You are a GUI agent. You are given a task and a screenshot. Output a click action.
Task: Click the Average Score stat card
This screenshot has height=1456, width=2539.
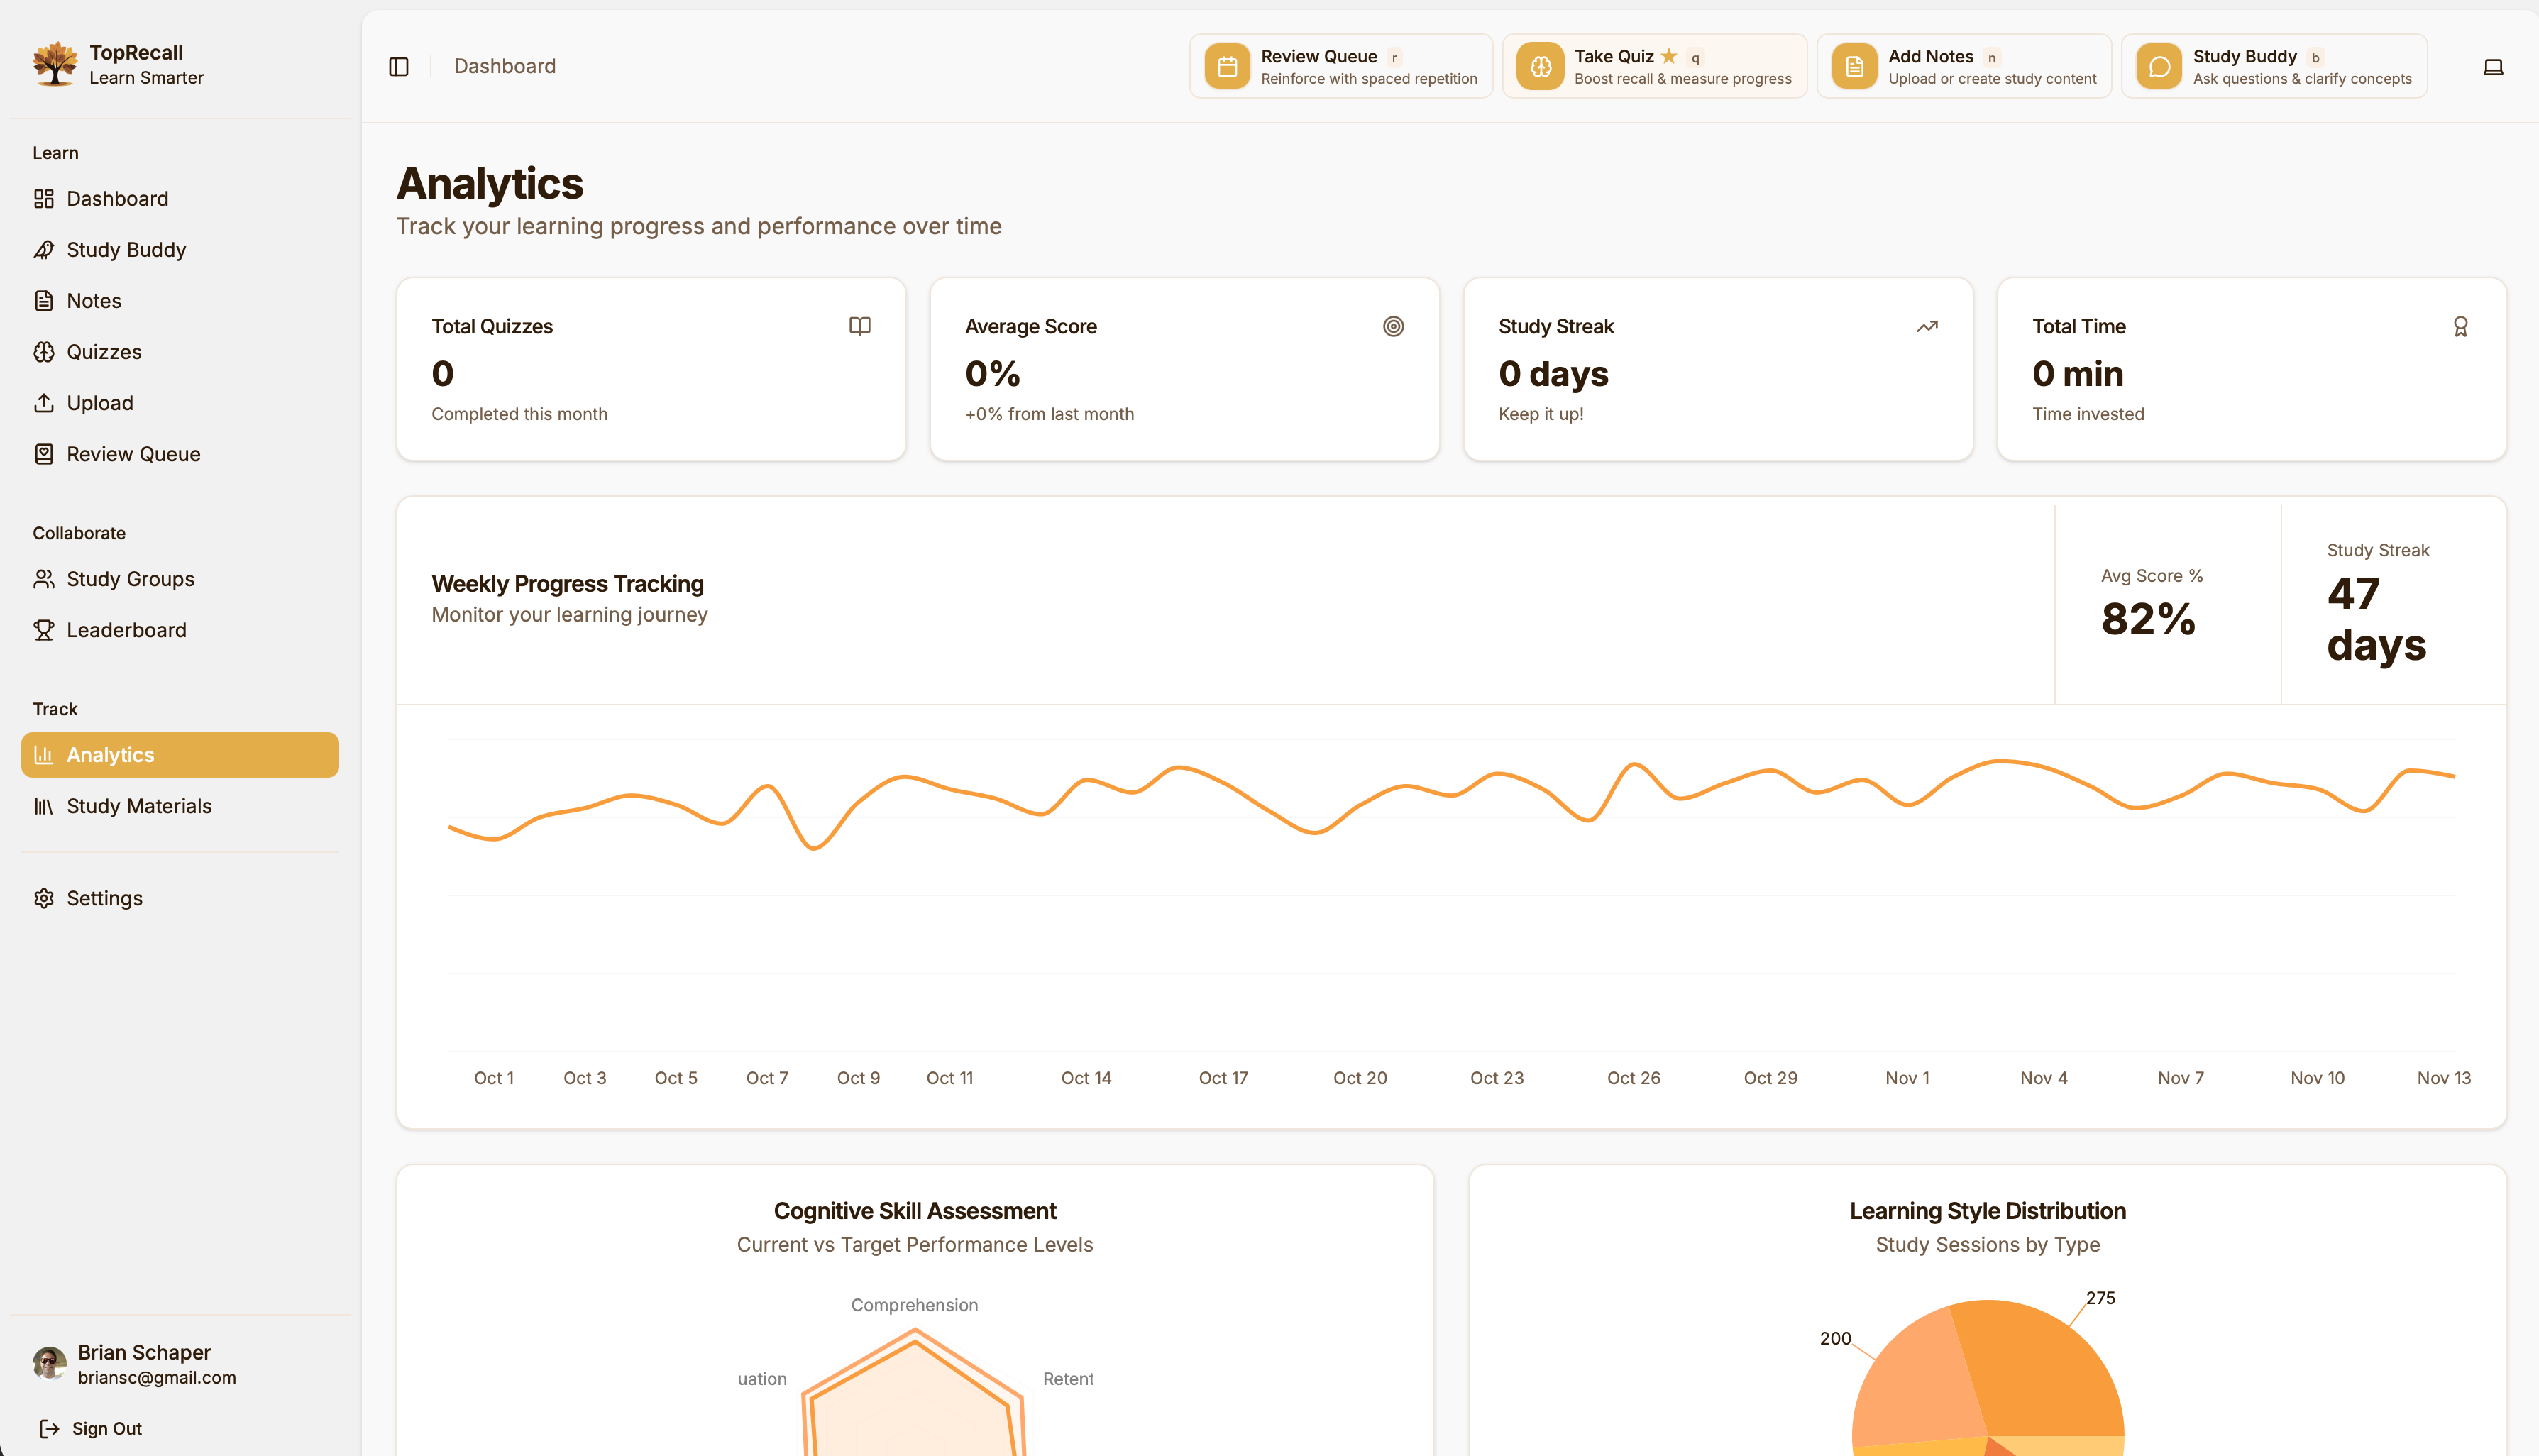coord(1184,369)
